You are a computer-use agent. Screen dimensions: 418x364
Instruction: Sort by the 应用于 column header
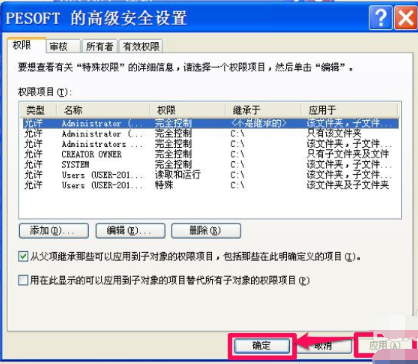(x=349, y=110)
